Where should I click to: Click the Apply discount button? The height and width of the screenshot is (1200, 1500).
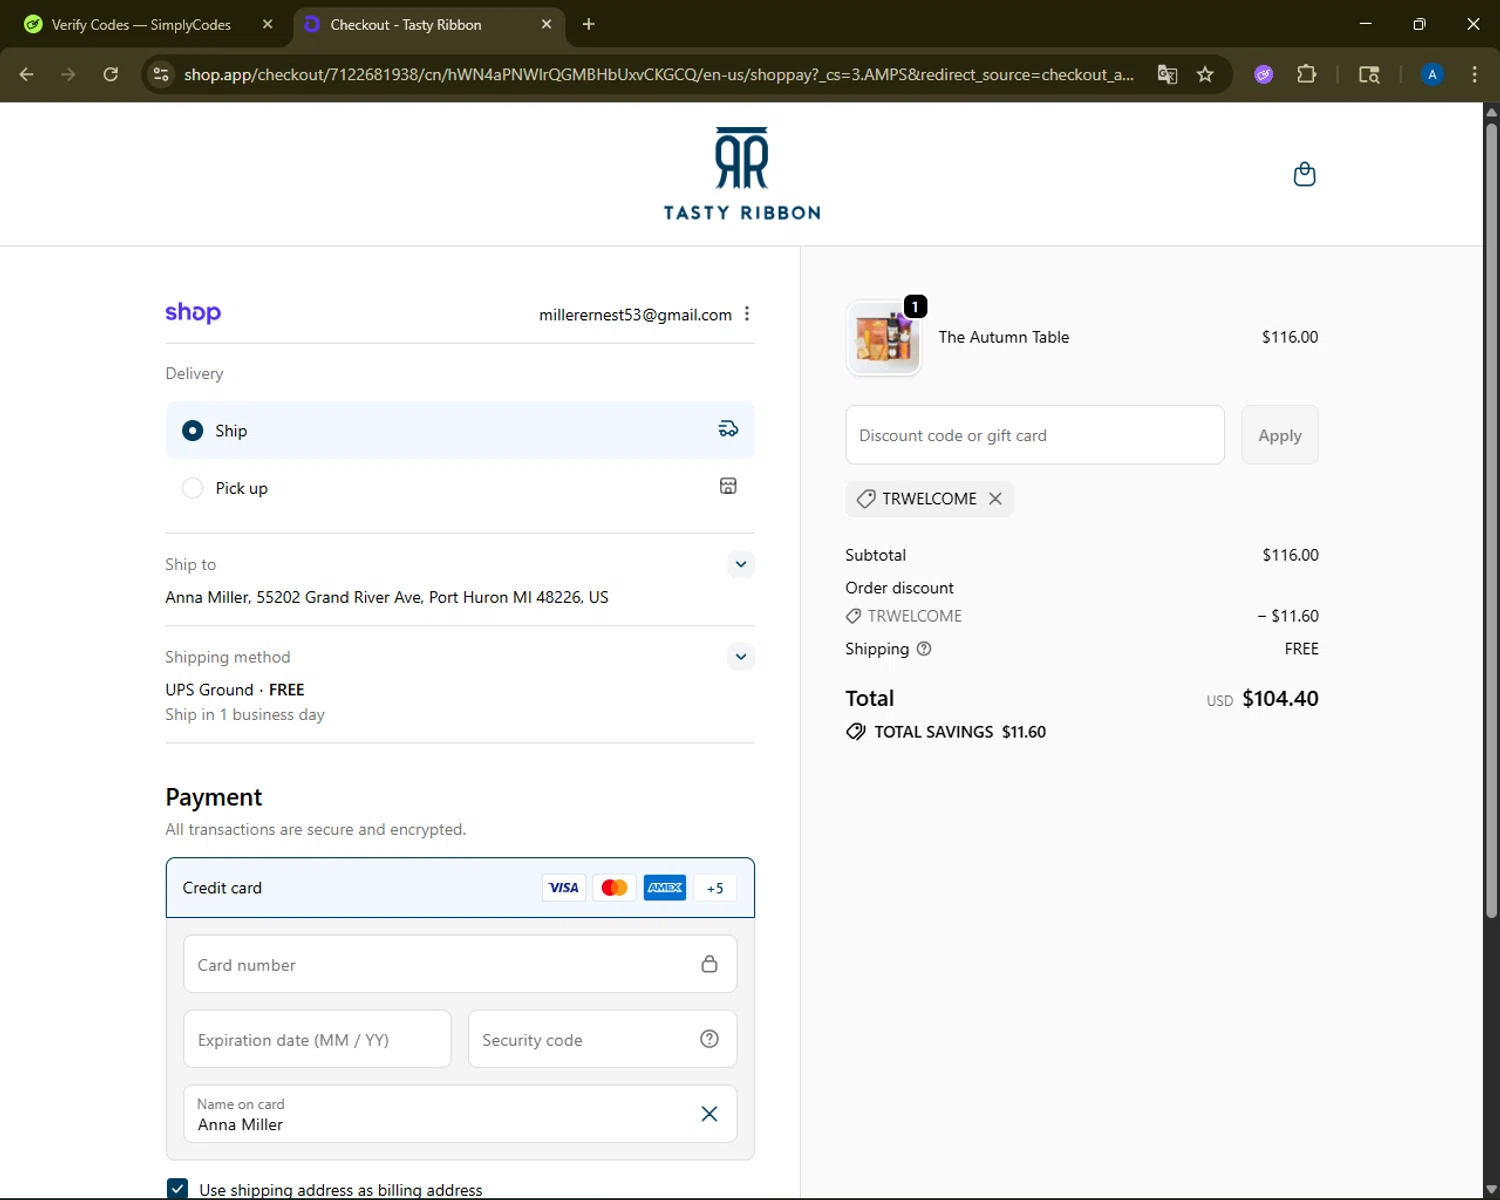[x=1279, y=435]
